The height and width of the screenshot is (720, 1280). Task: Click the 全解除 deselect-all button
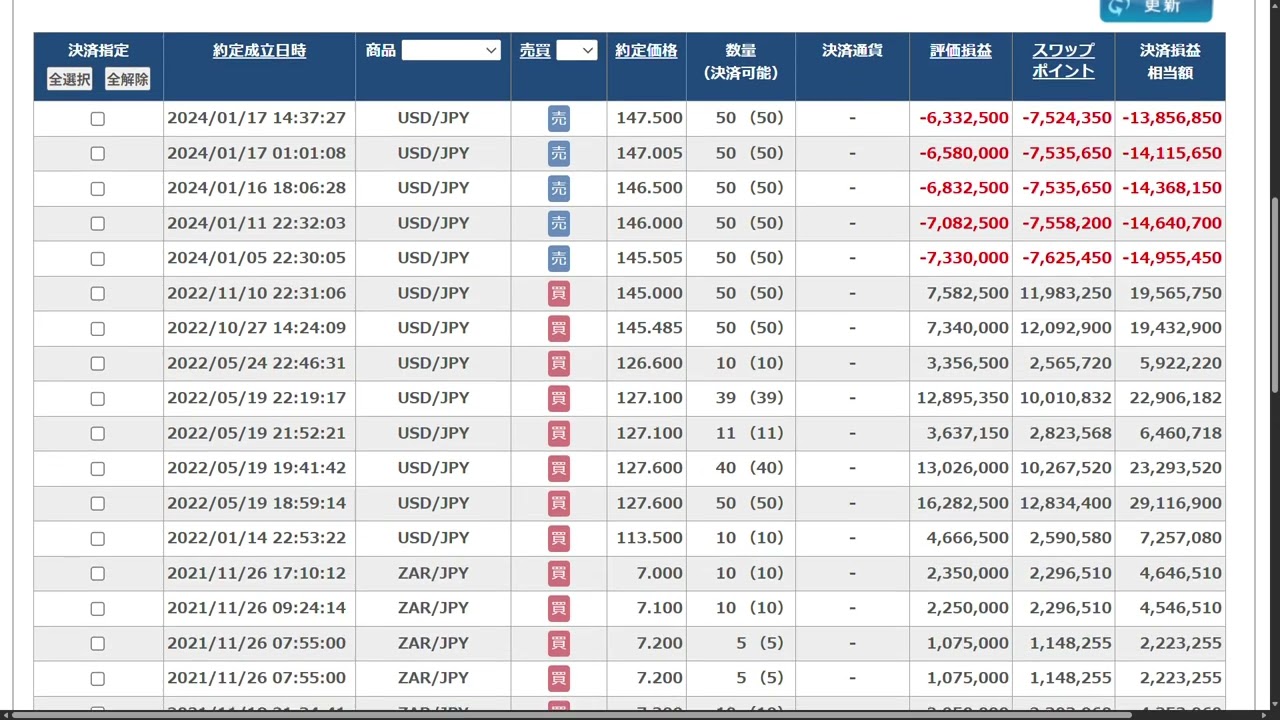coord(127,79)
